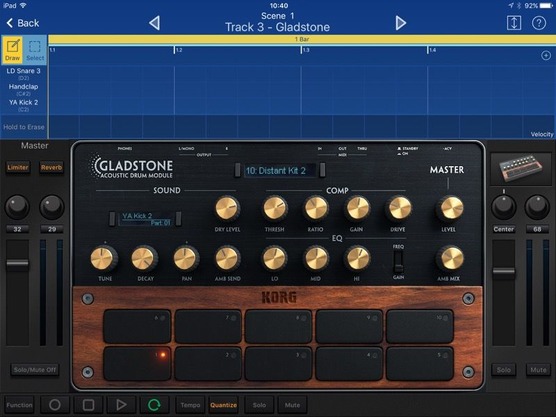Adjust the master Reverb knob showing 29
Screen dimensions: 556x417
pos(51,207)
